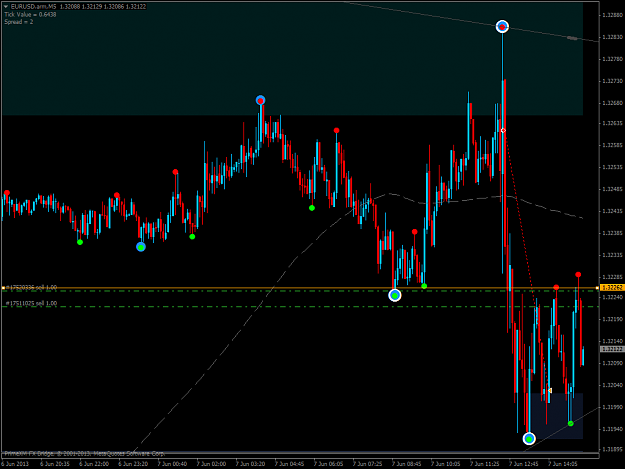This screenshot has height=469, width=625.
Task: Click the '7 Jun 03:20' time axis label
Action: click(x=250, y=464)
